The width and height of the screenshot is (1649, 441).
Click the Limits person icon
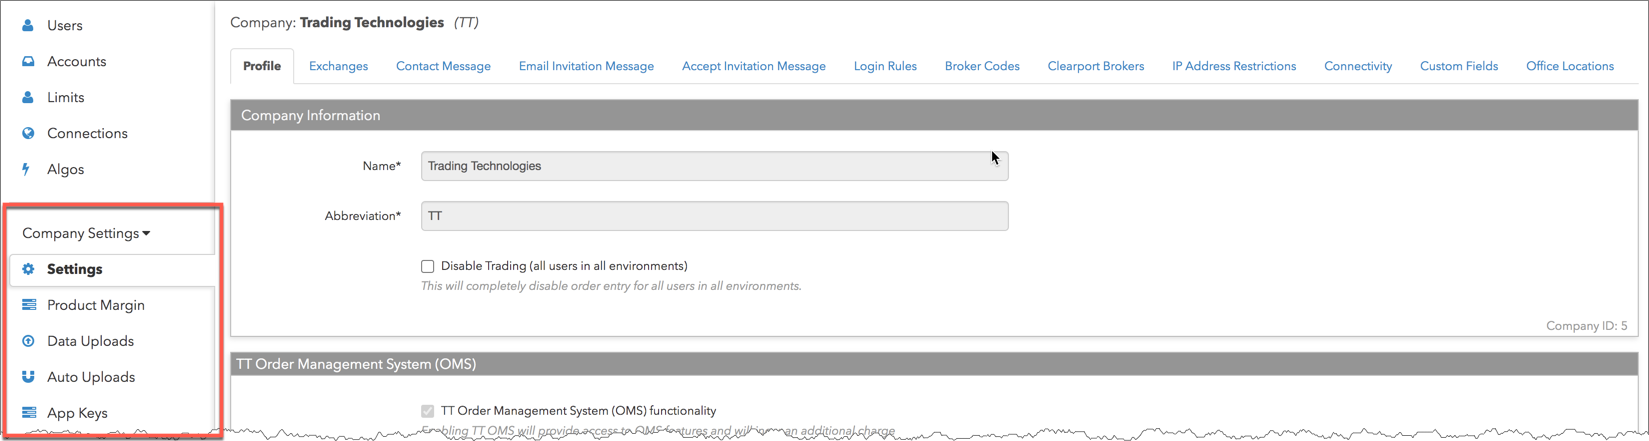pos(28,97)
